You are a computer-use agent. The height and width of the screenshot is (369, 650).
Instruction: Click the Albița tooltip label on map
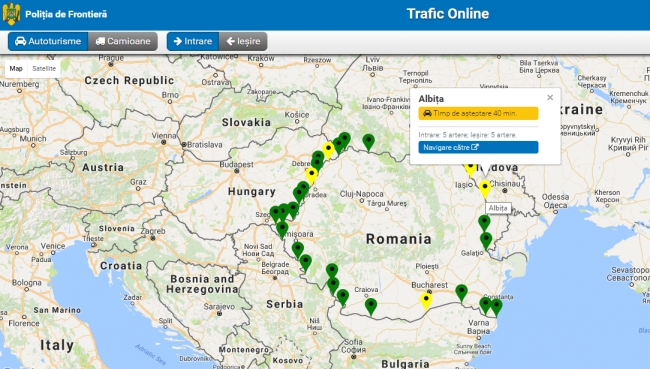click(498, 208)
